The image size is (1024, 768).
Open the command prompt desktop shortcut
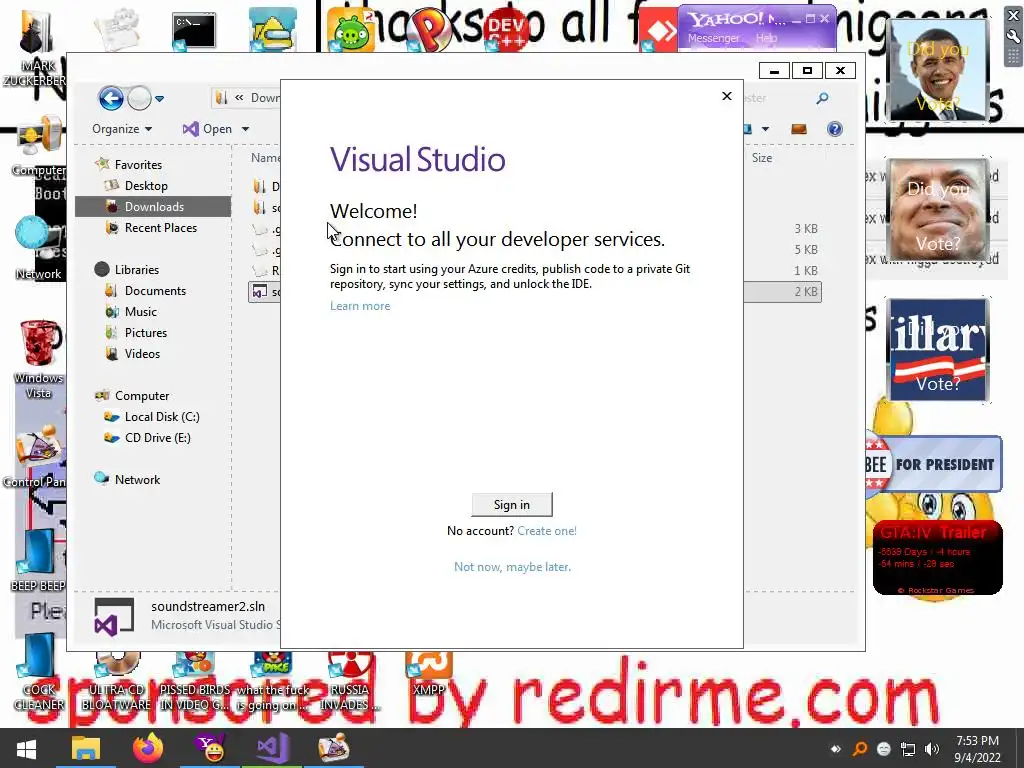click(x=193, y=31)
